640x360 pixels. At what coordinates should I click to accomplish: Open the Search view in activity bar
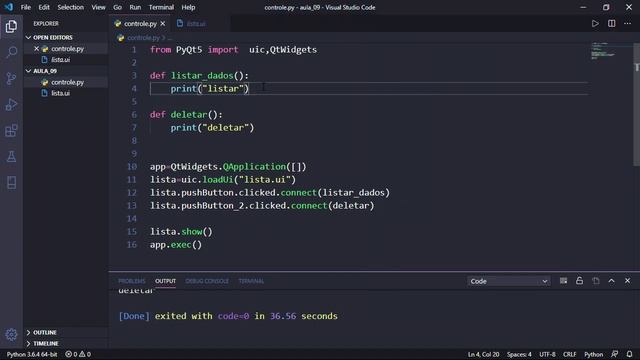[x=11, y=52]
